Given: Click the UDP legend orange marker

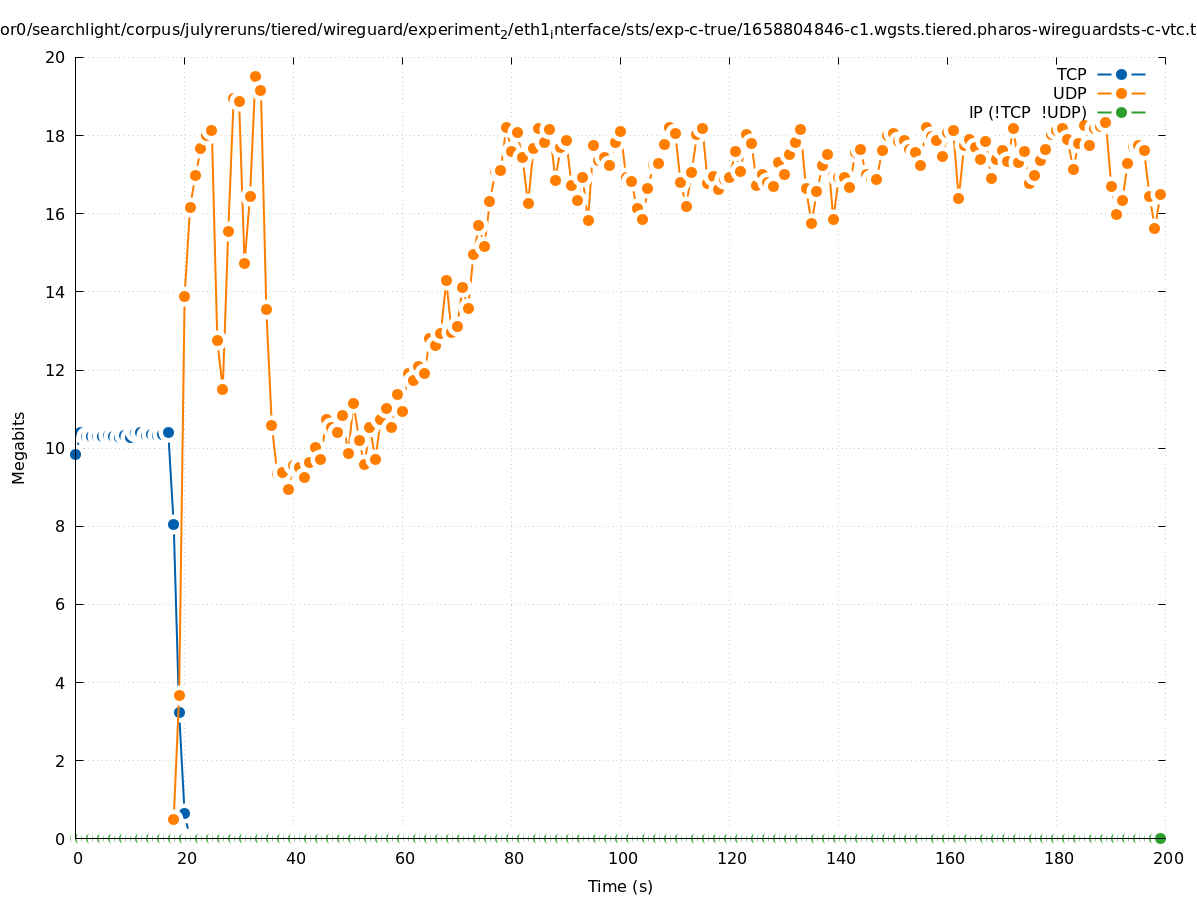Looking at the screenshot, I should coord(1121,93).
